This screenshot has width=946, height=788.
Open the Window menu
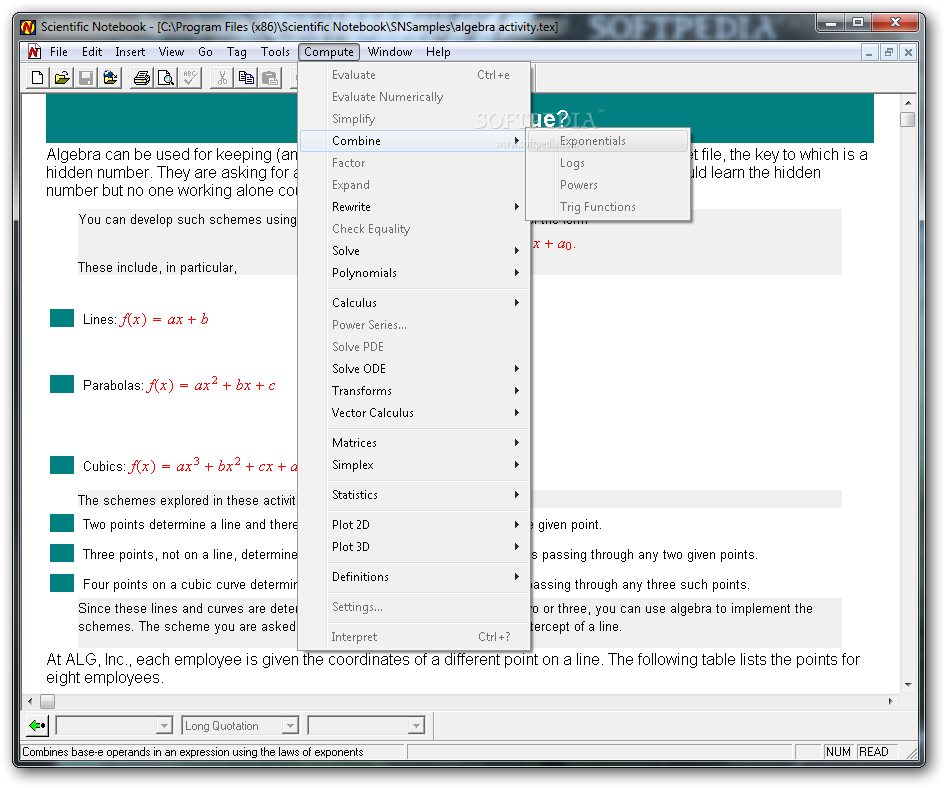390,52
